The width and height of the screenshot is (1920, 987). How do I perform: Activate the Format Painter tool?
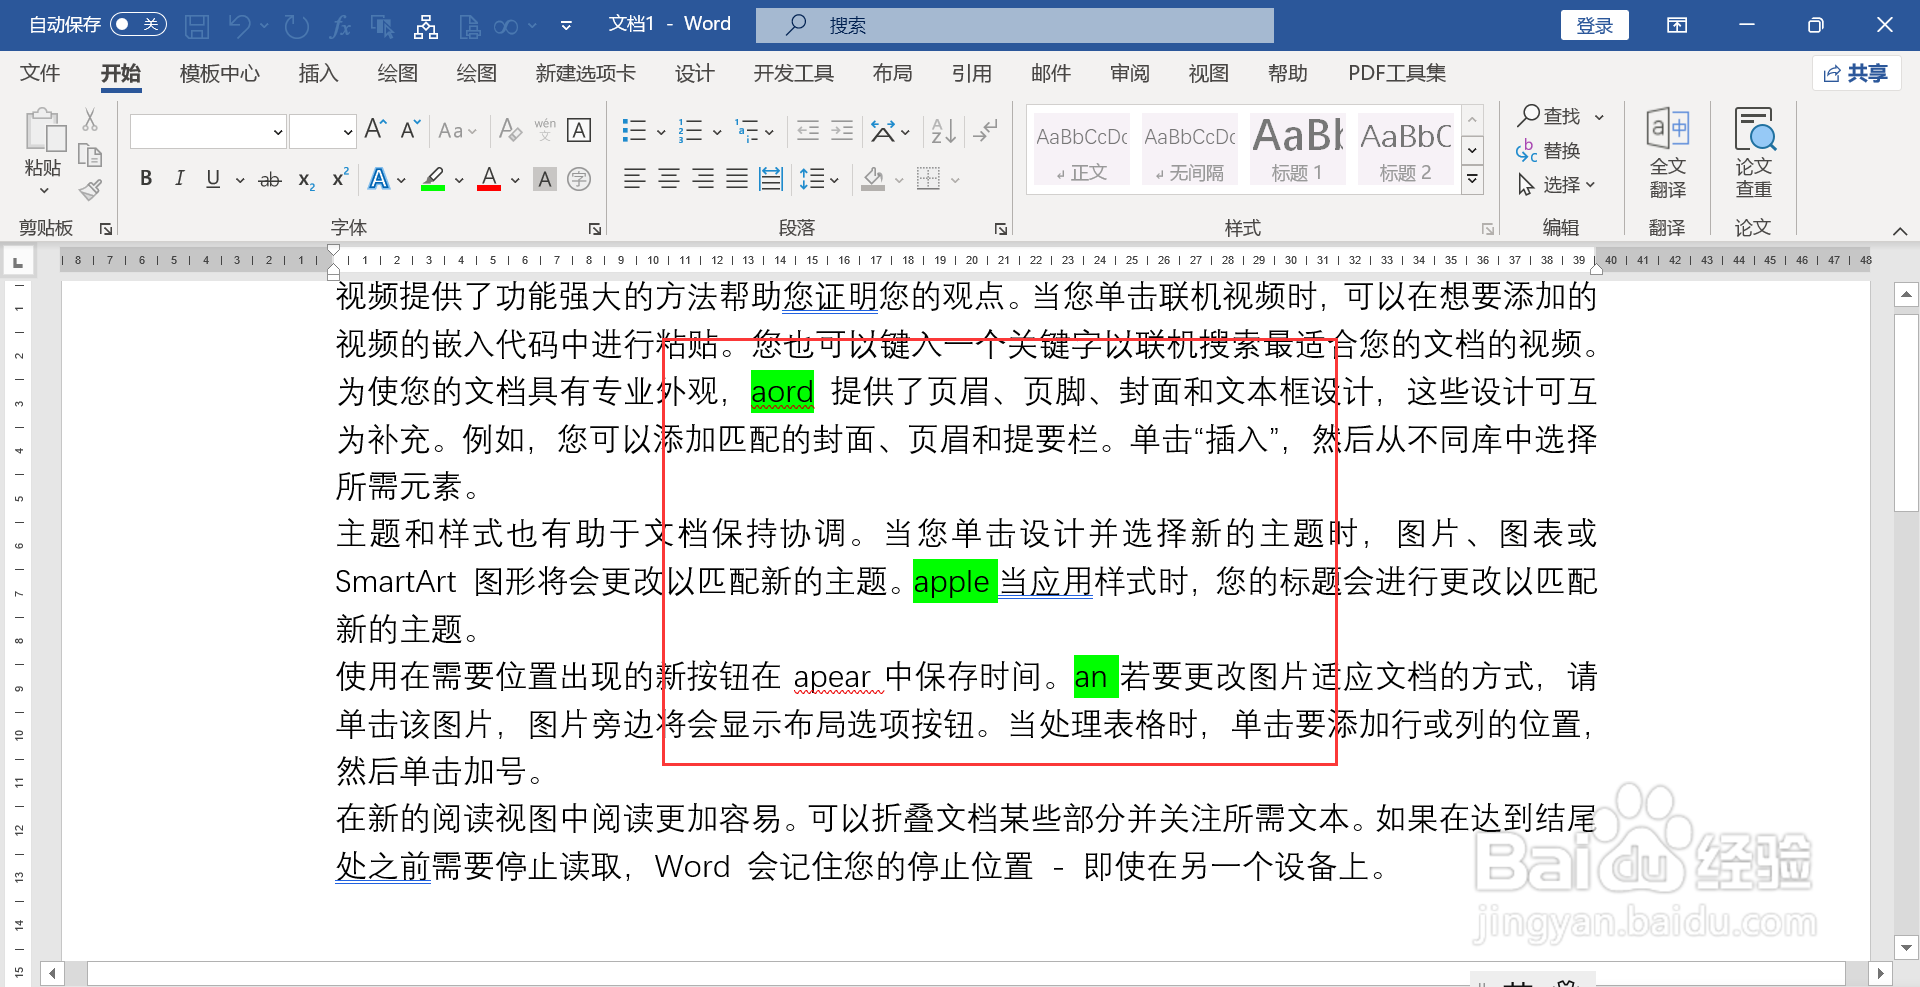point(89,189)
